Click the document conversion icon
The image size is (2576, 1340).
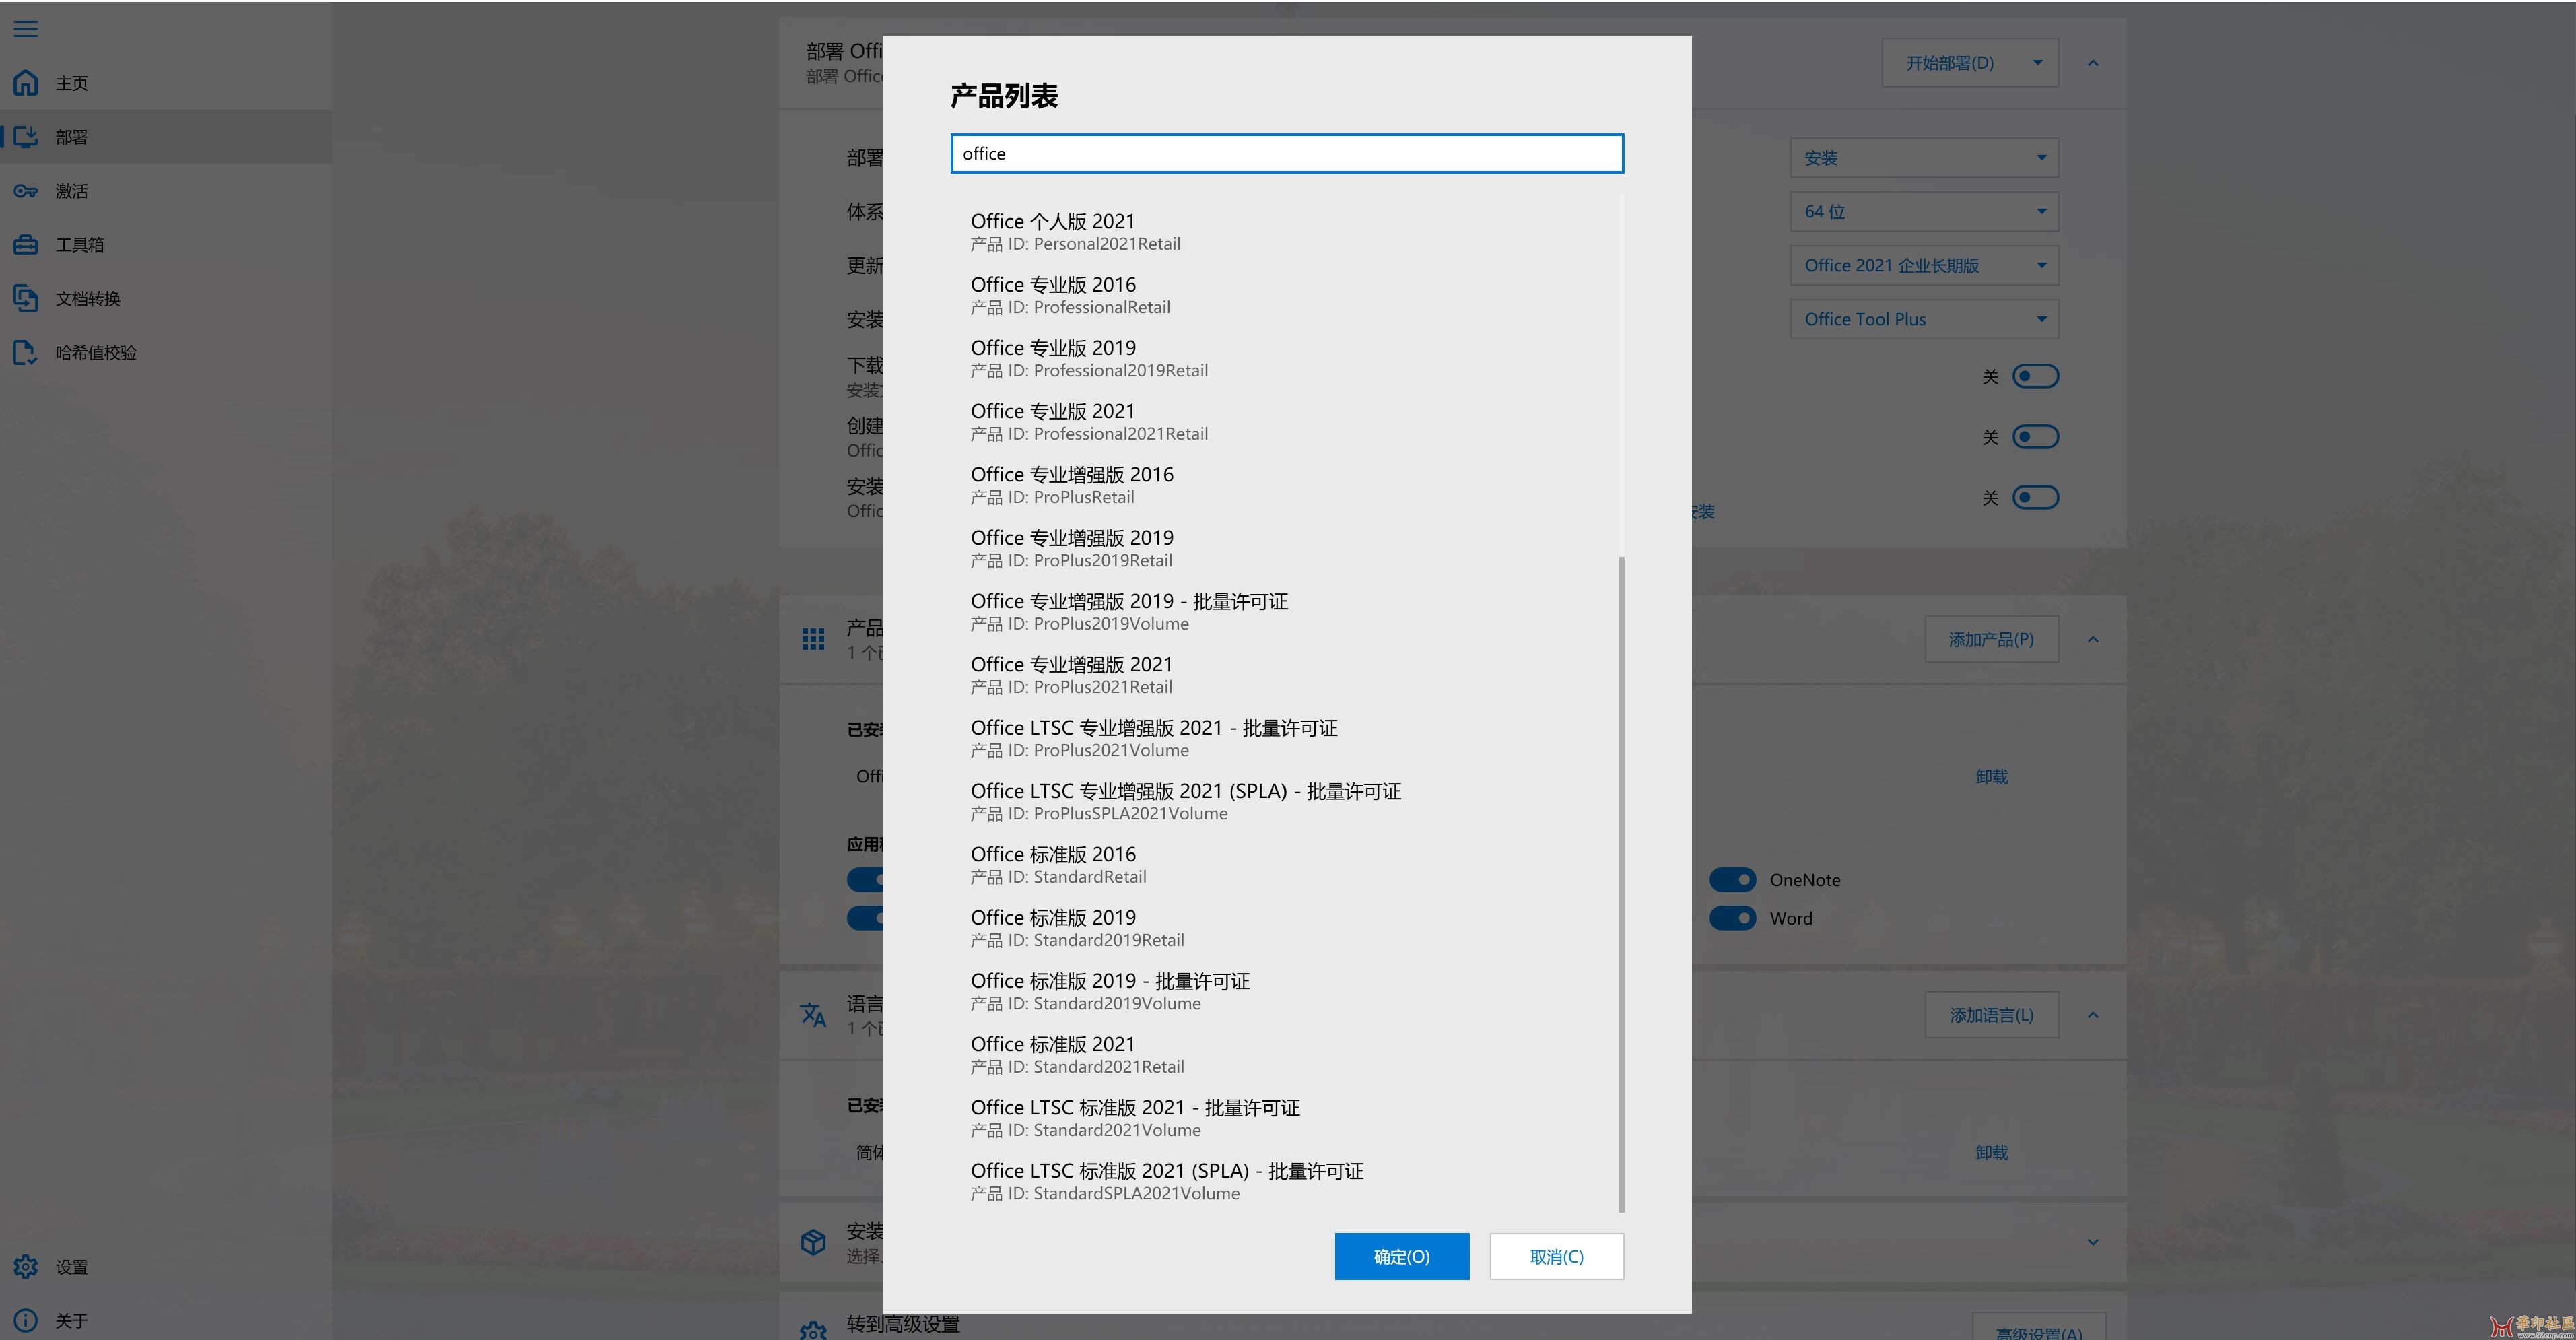[x=25, y=298]
